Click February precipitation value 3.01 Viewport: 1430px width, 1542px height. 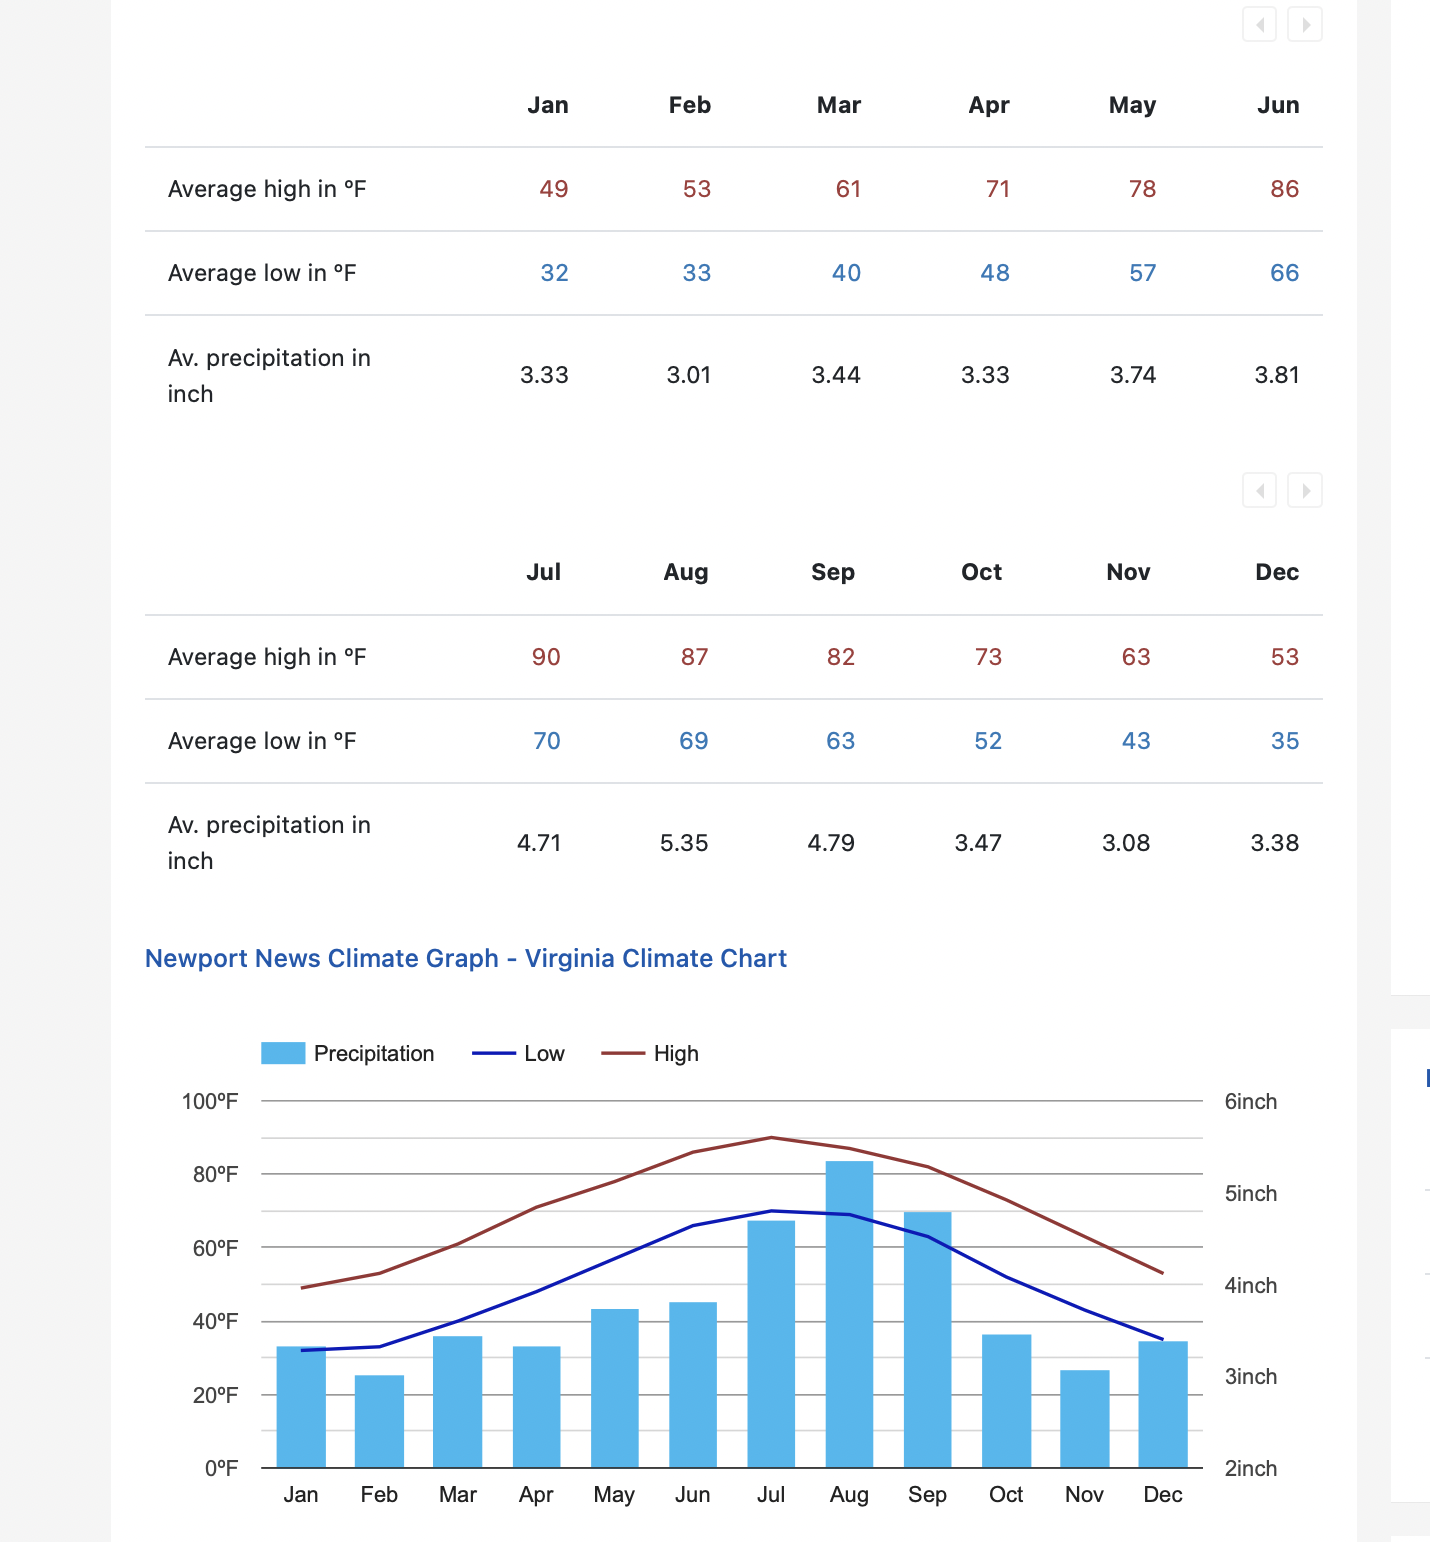tap(689, 375)
